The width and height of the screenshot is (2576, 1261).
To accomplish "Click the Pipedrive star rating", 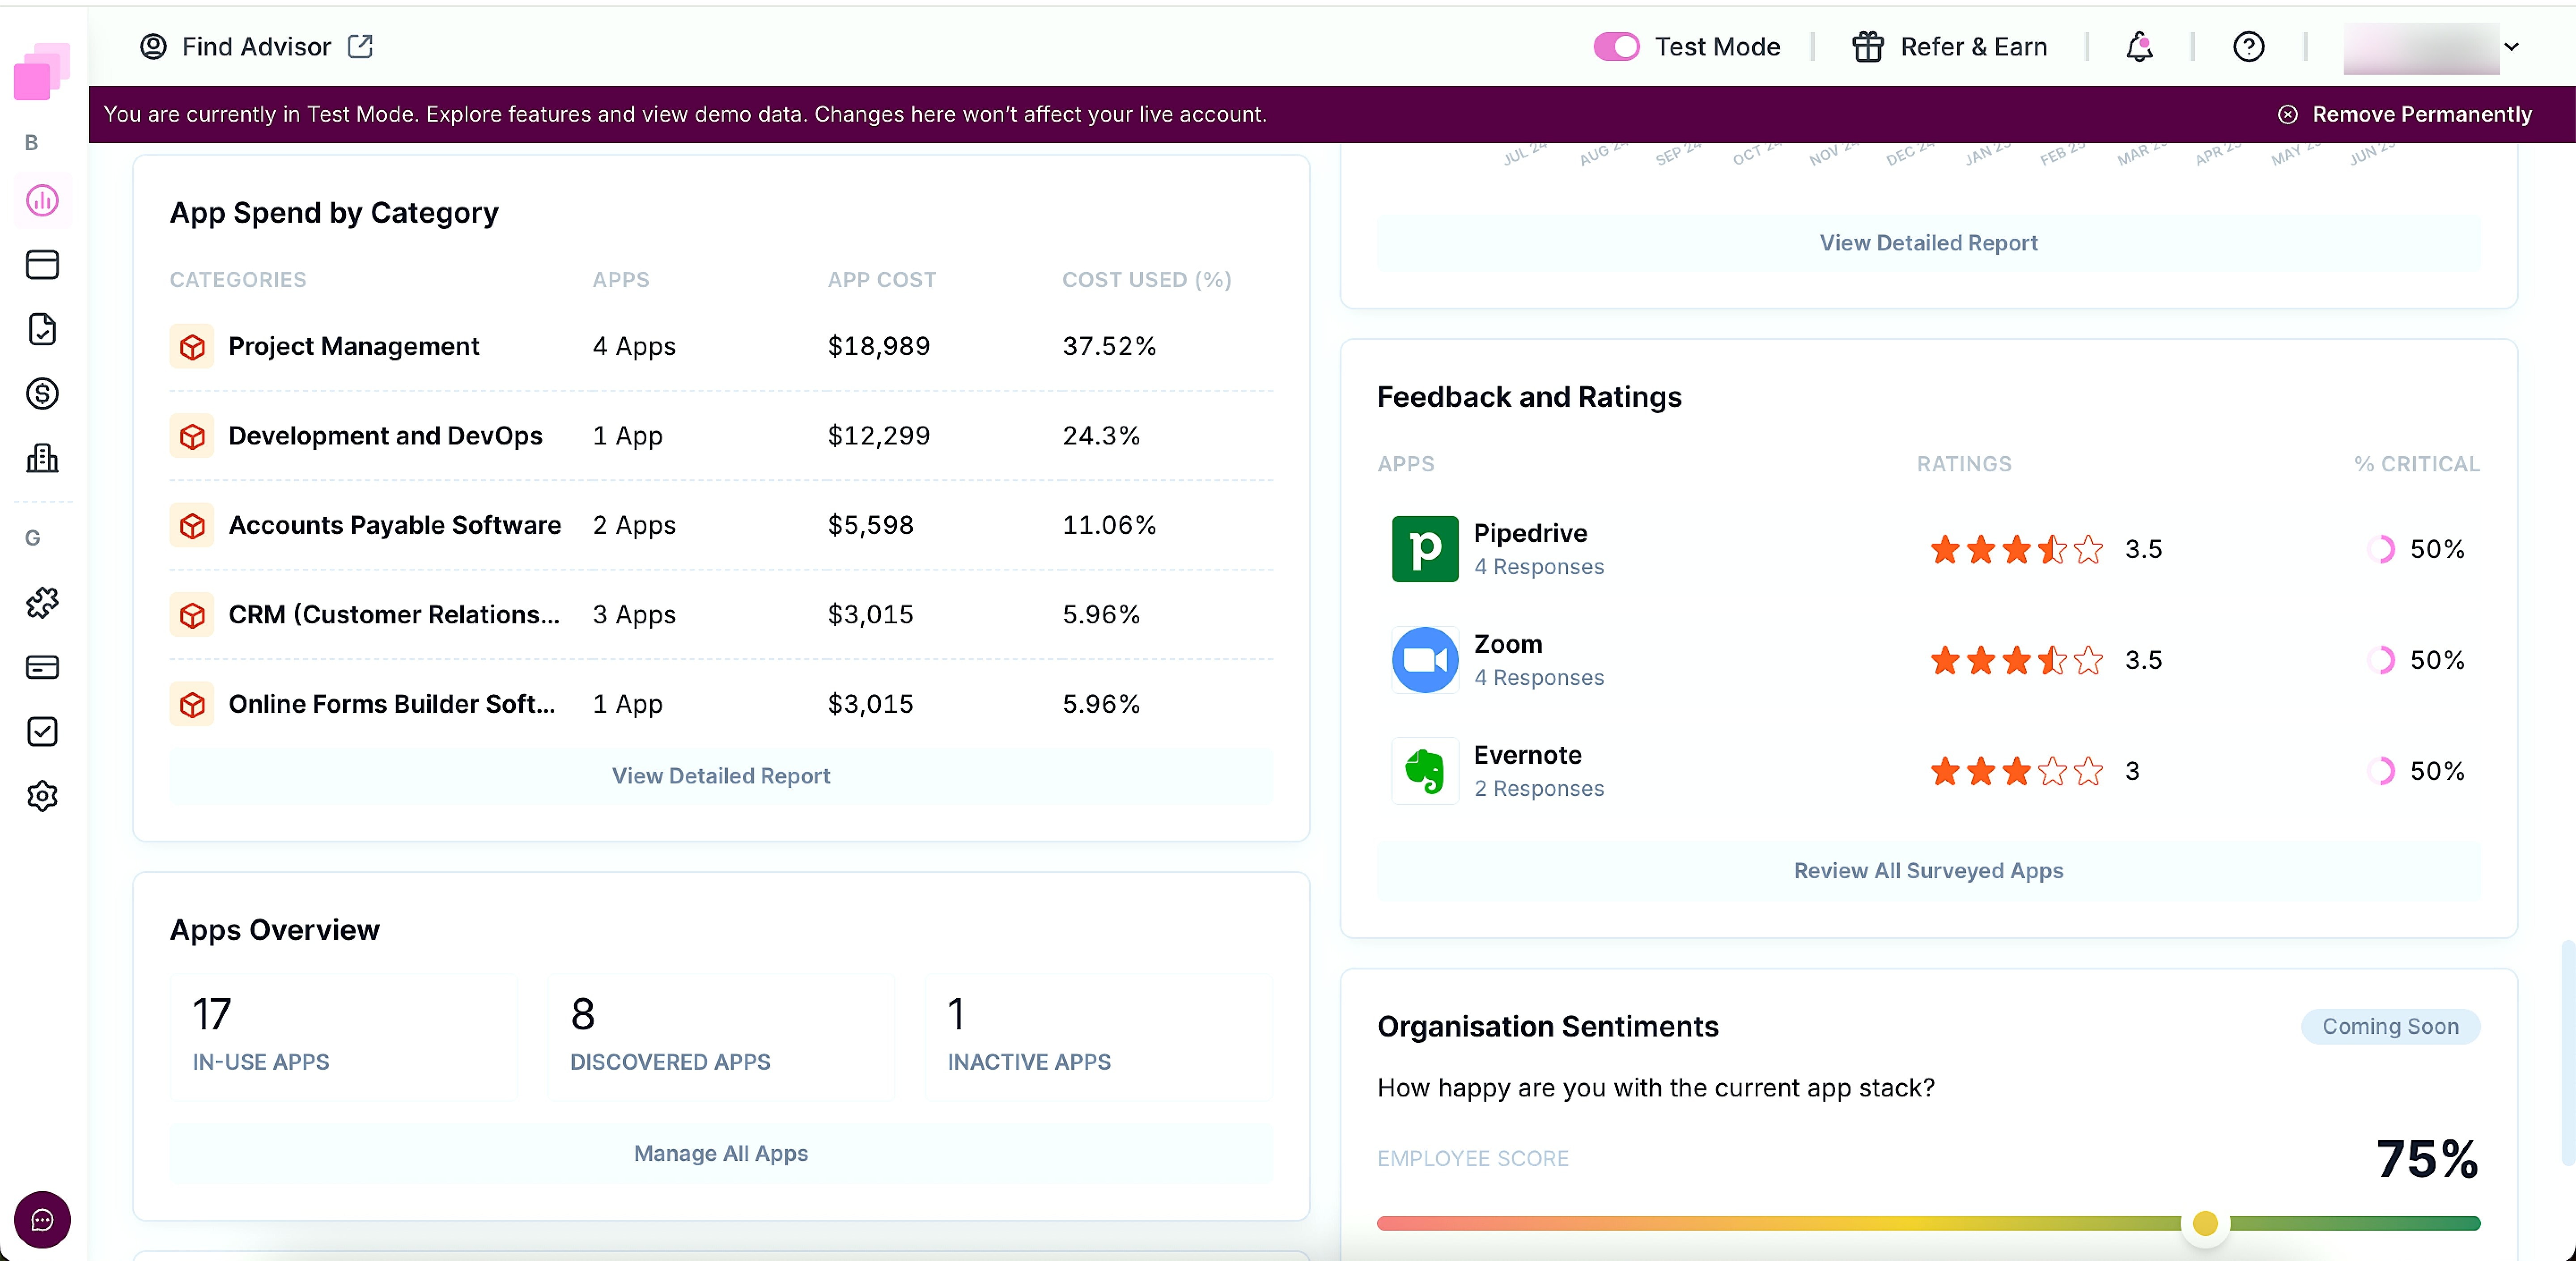I will click(2016, 549).
